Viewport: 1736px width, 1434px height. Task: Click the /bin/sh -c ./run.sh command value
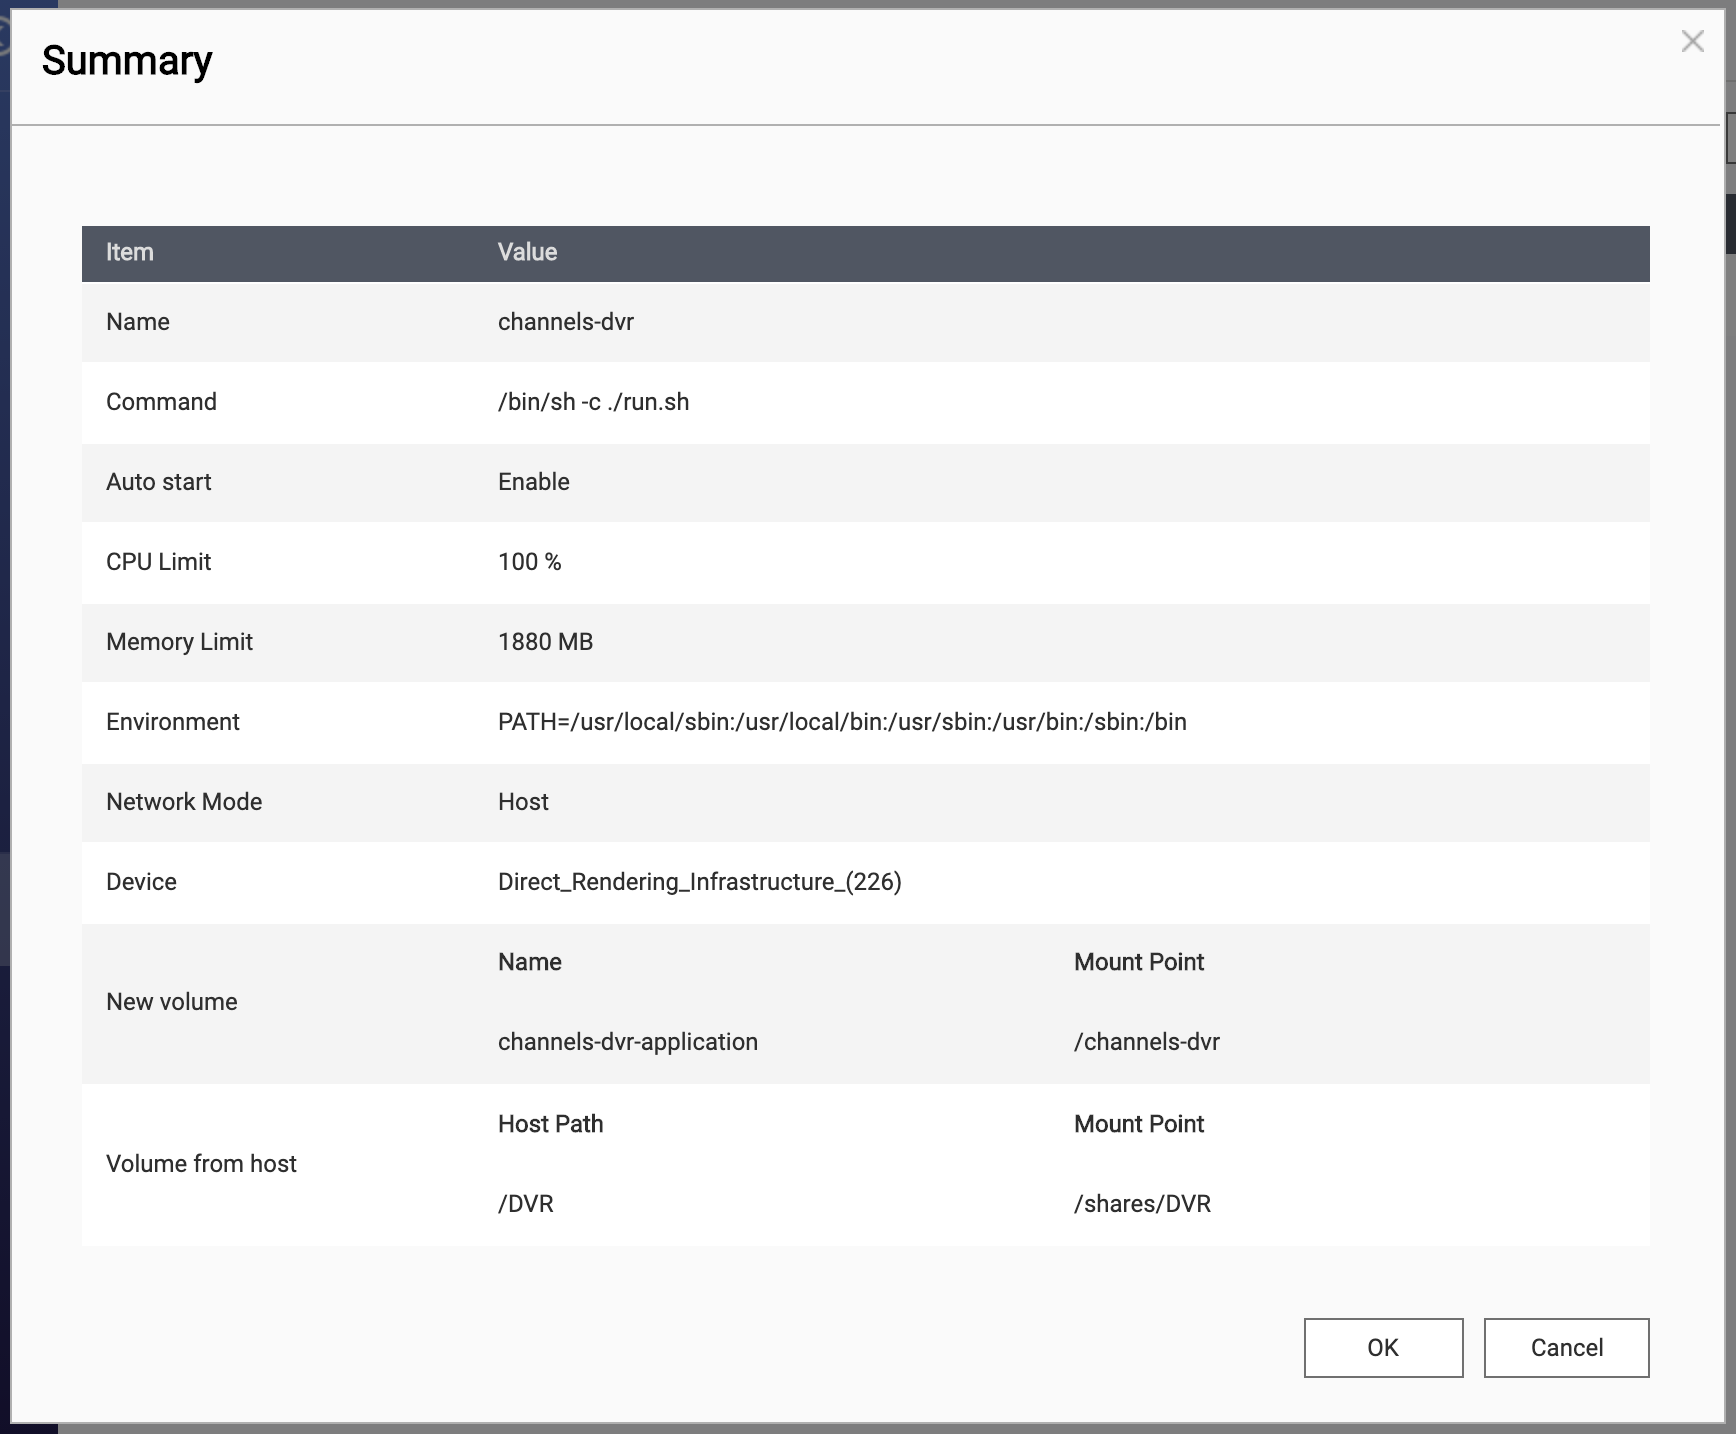593,402
